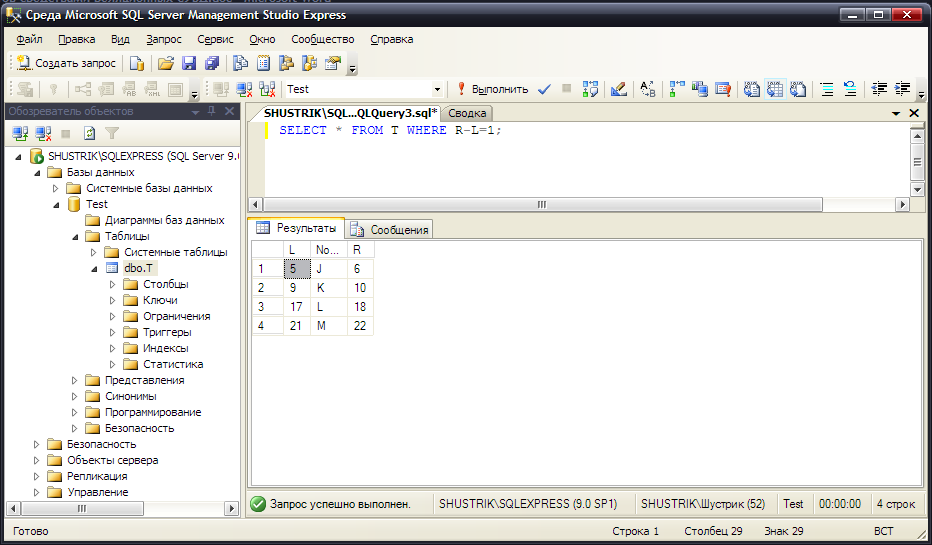
Task: Click Disconnect icon in Object Explorer toolbar
Action: [x=43, y=133]
